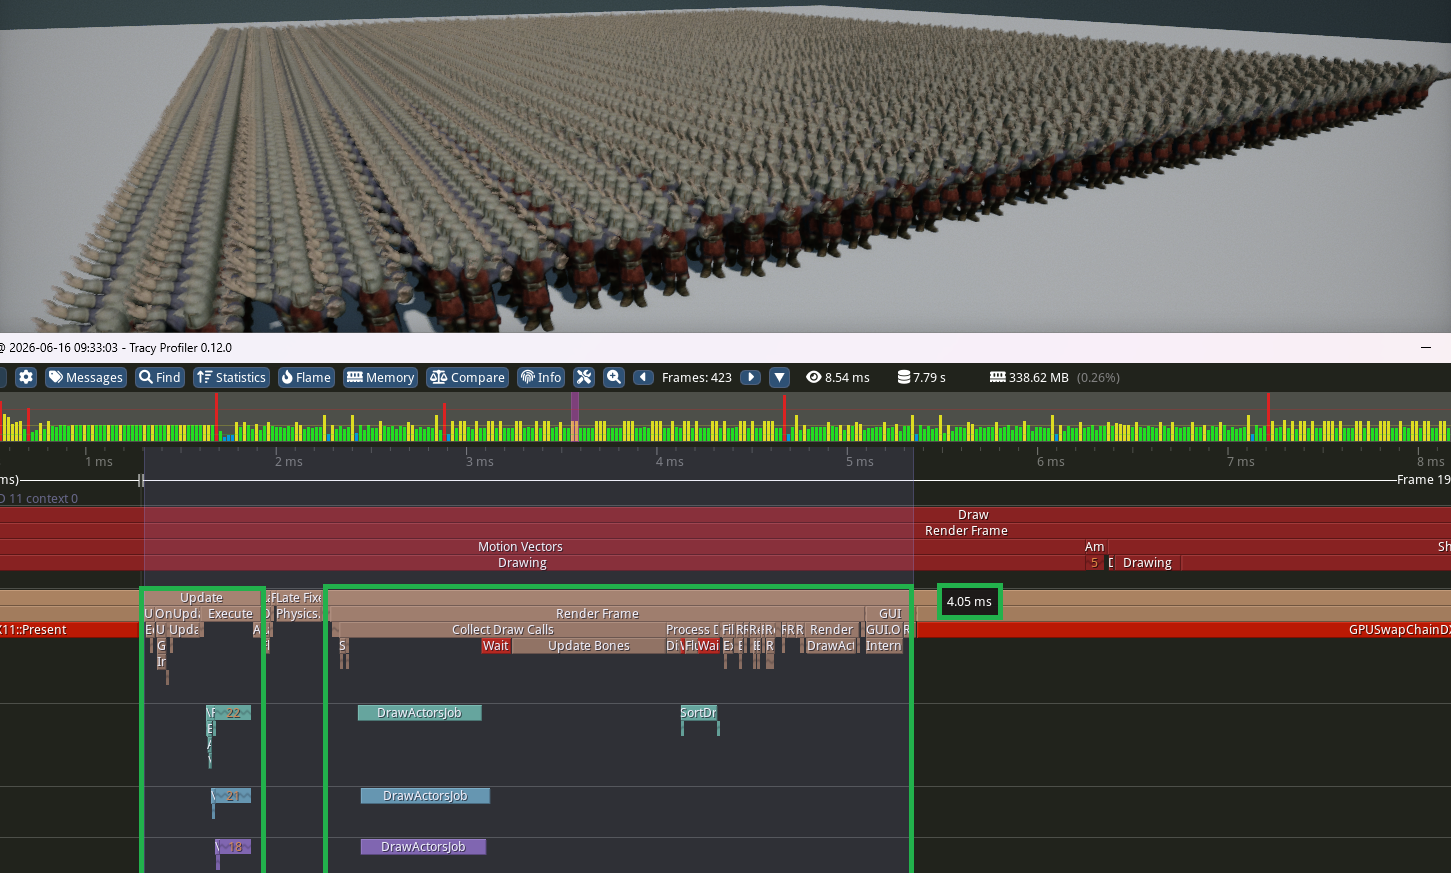This screenshot has width=1451, height=873.
Task: Click the eye icon beside 8.54 ms
Action: point(814,377)
